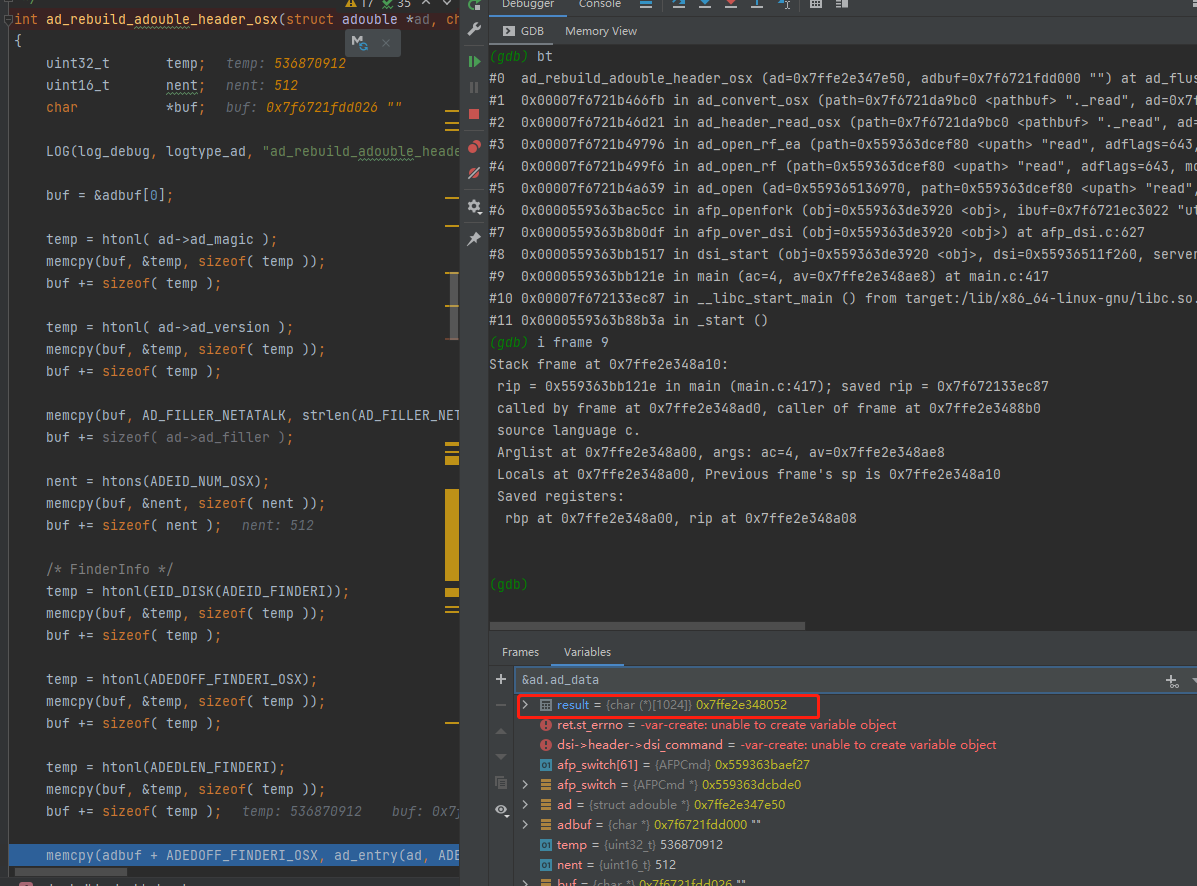1197x886 pixels.
Task: Open the wrench settings icon in debug sidebar
Action: click(474, 30)
